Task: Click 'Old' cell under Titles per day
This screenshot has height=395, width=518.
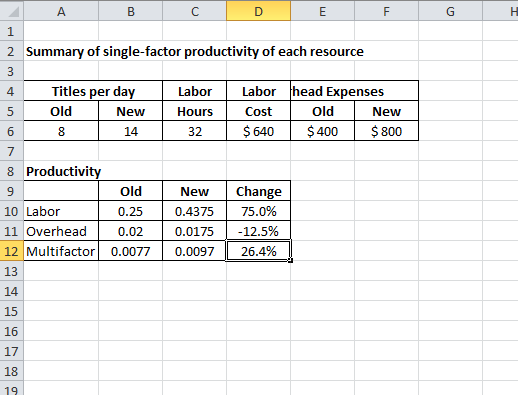Action: [x=61, y=111]
